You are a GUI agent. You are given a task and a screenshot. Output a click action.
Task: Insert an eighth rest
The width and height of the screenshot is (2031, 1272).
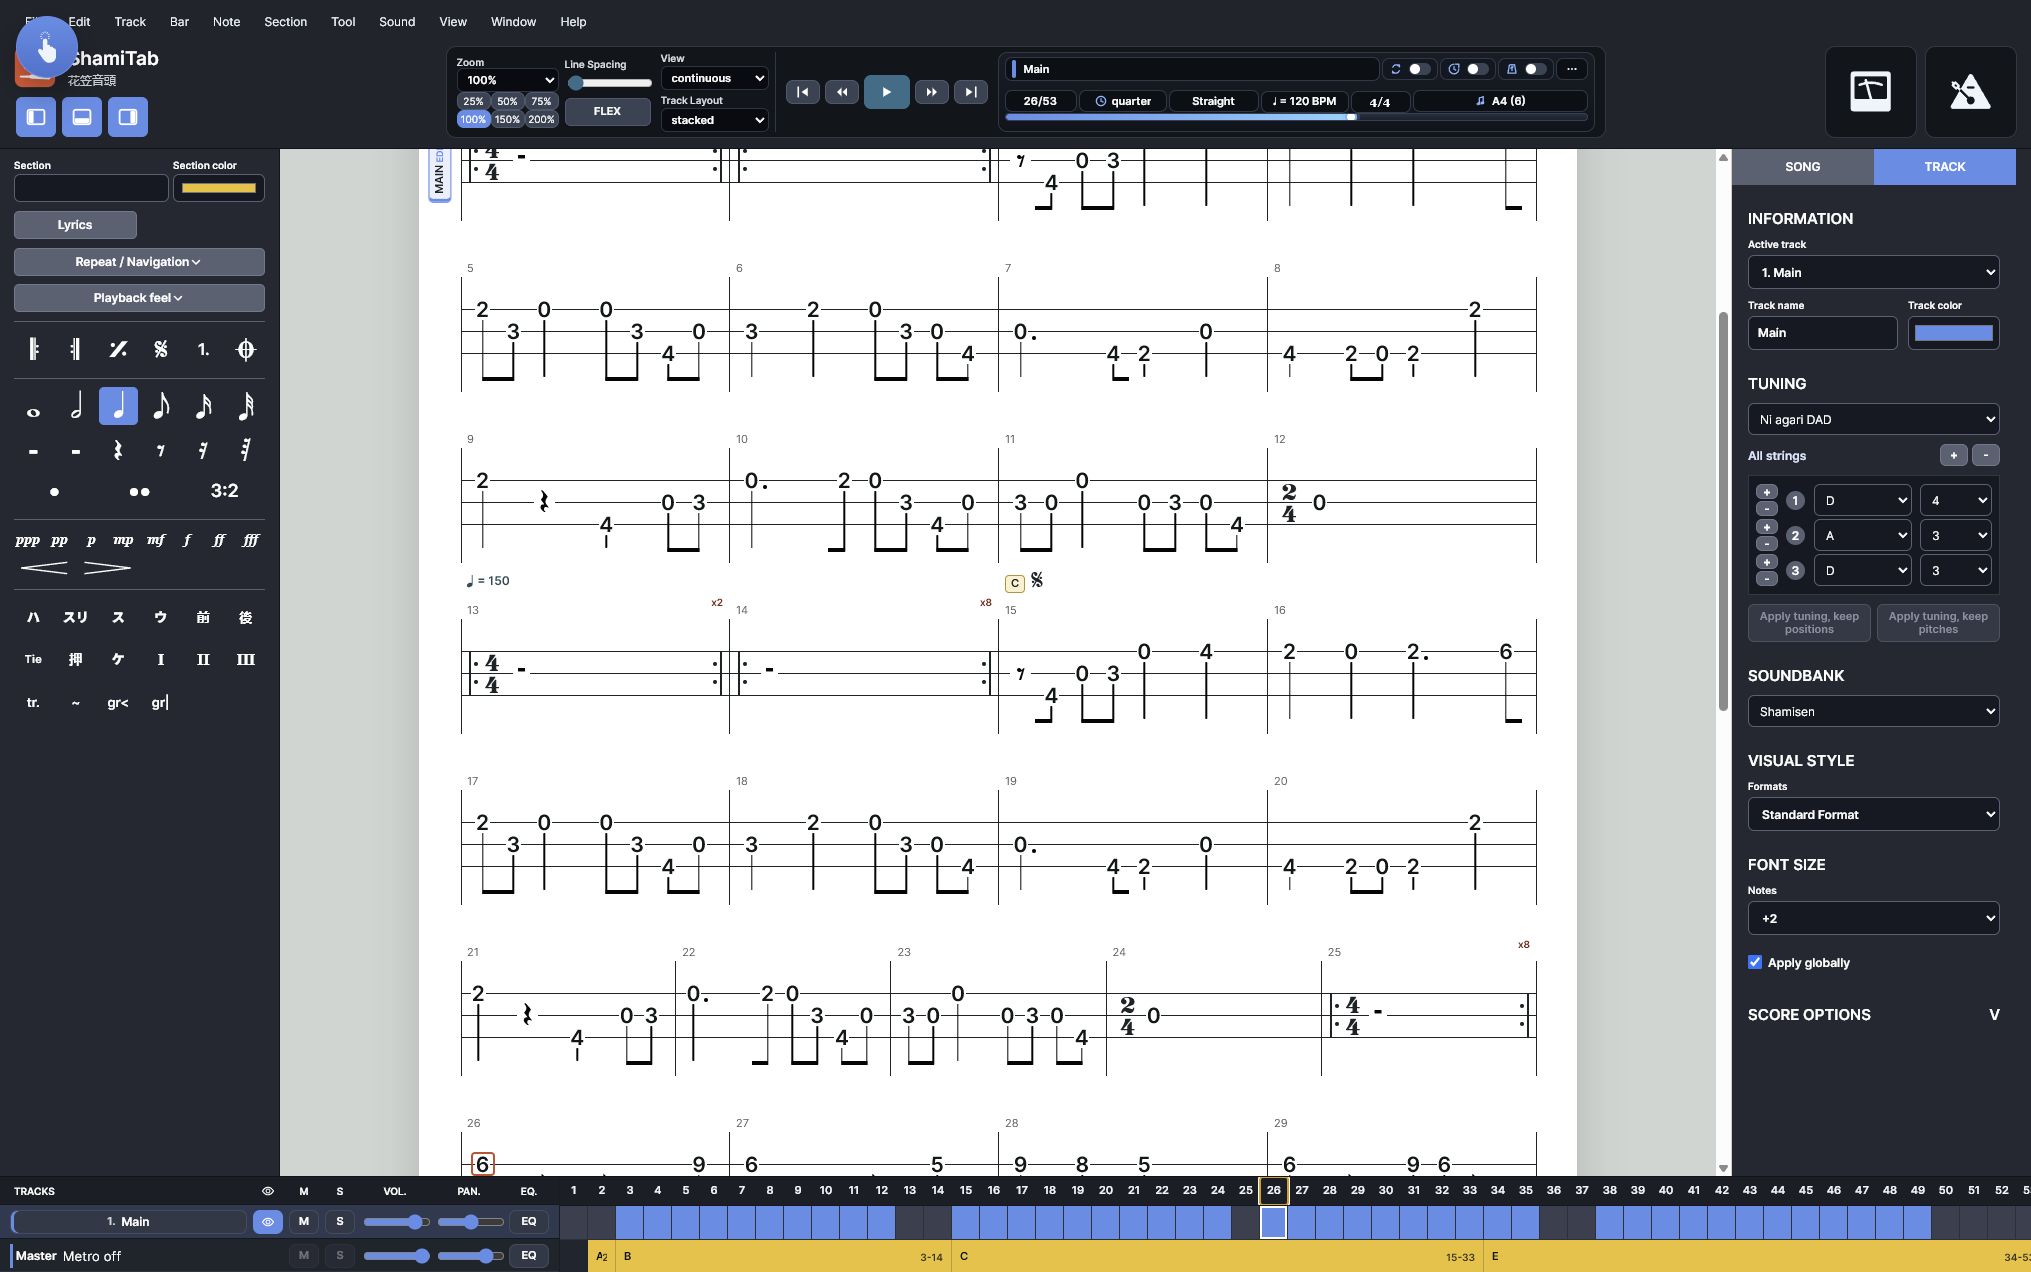(x=161, y=451)
